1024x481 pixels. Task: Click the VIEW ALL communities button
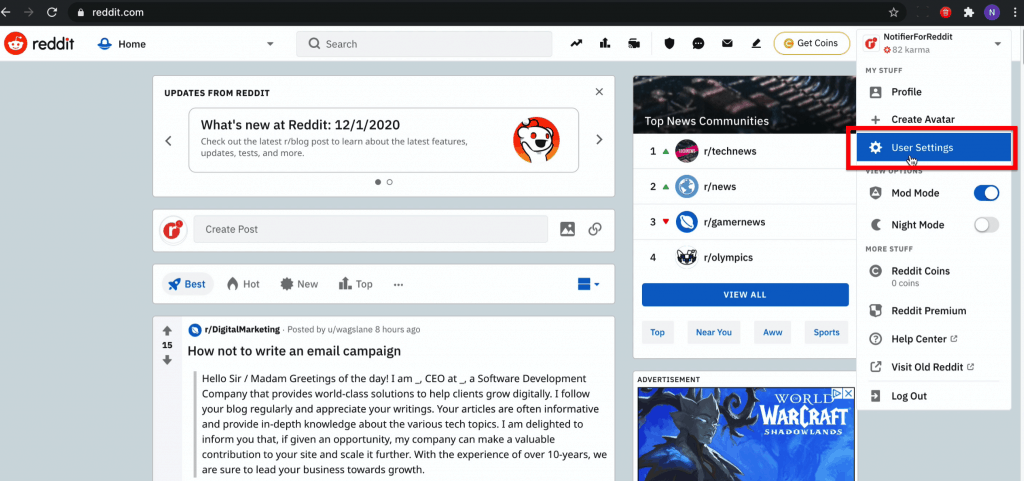pyautogui.click(x=745, y=295)
